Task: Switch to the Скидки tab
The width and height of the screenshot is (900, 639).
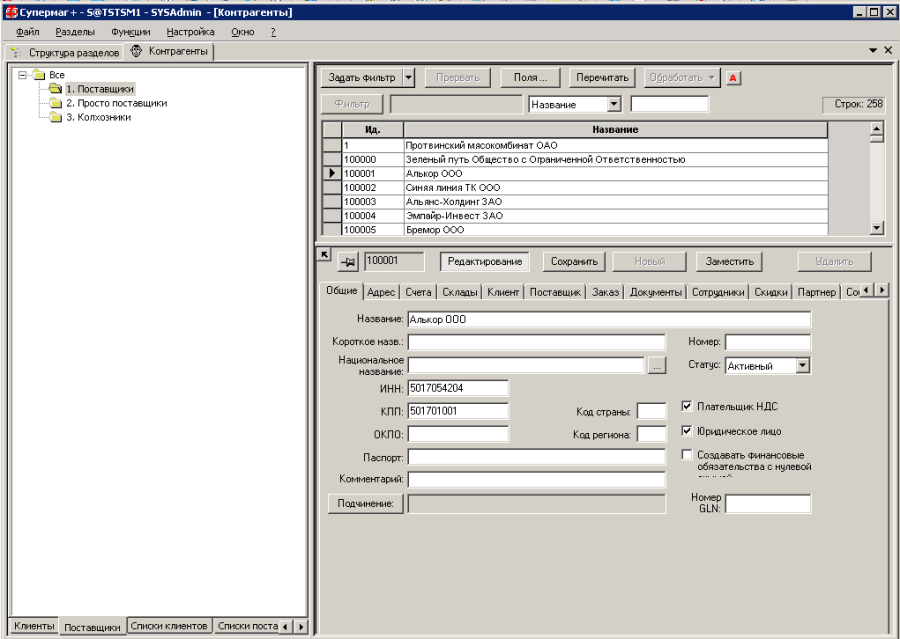Action: [770, 292]
